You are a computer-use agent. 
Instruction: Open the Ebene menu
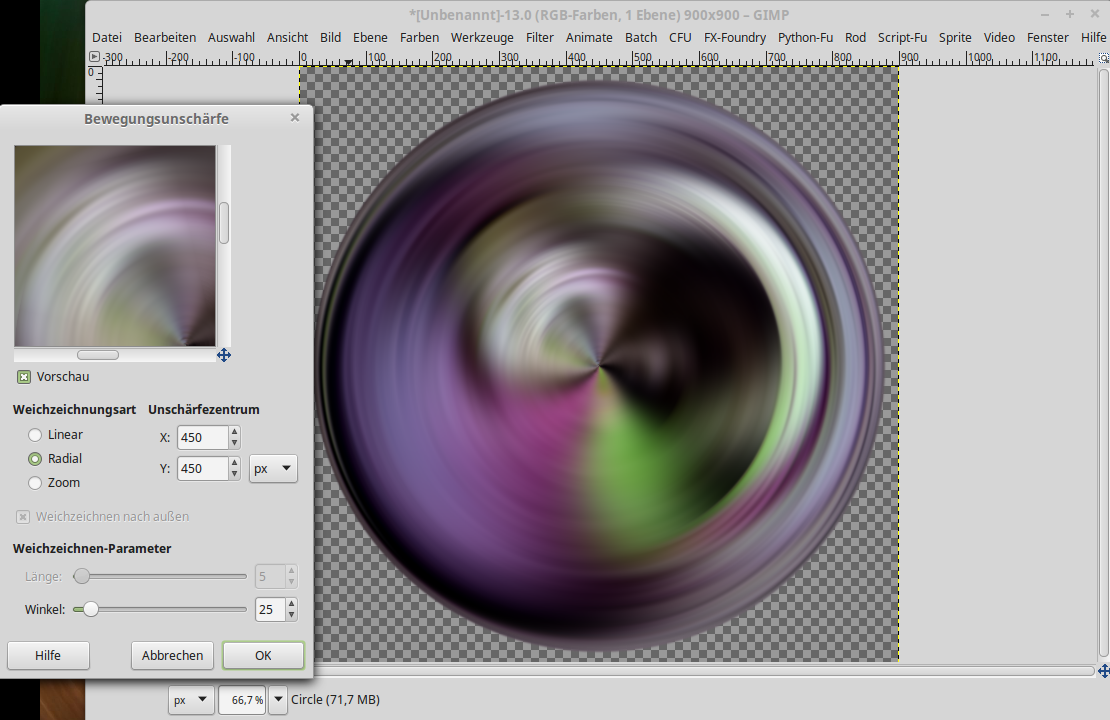[x=370, y=38]
